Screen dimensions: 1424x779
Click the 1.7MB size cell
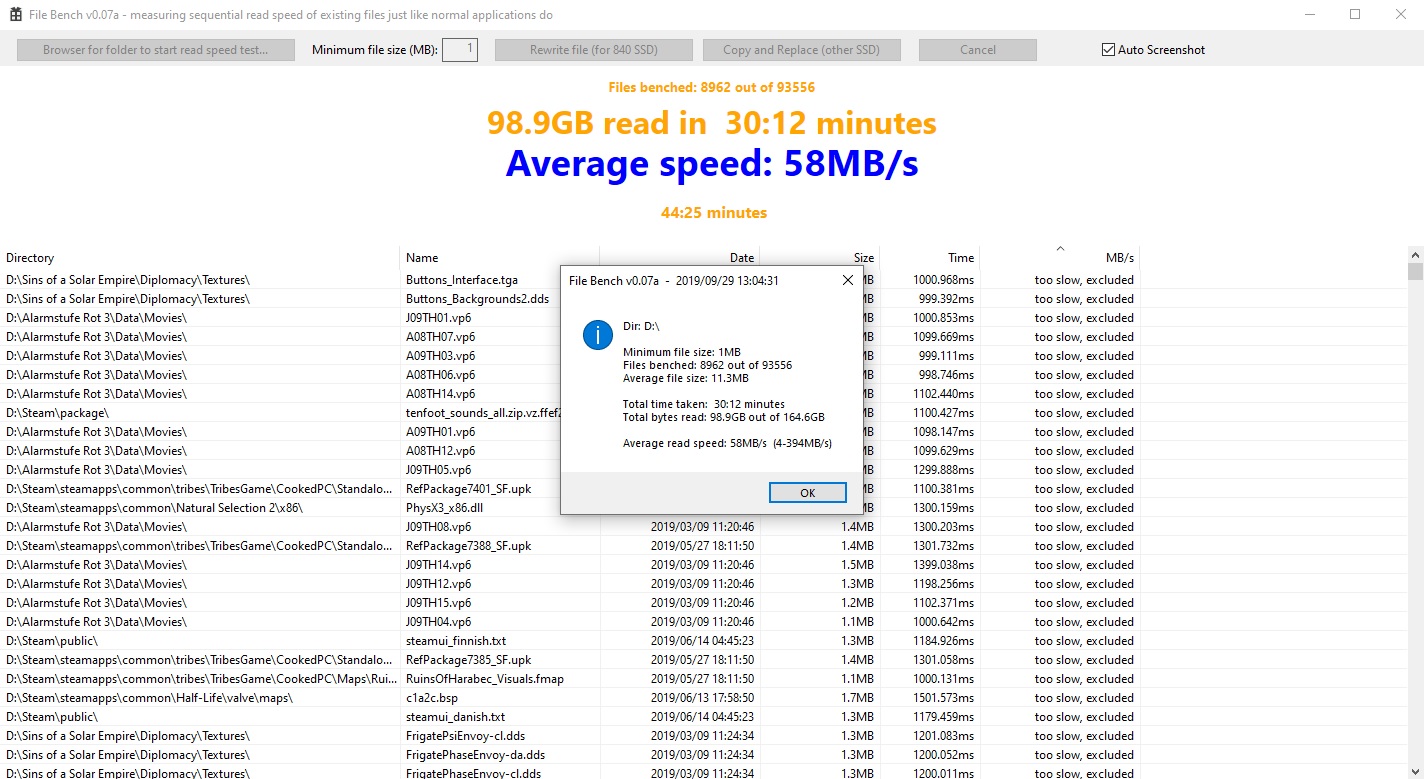(857, 698)
